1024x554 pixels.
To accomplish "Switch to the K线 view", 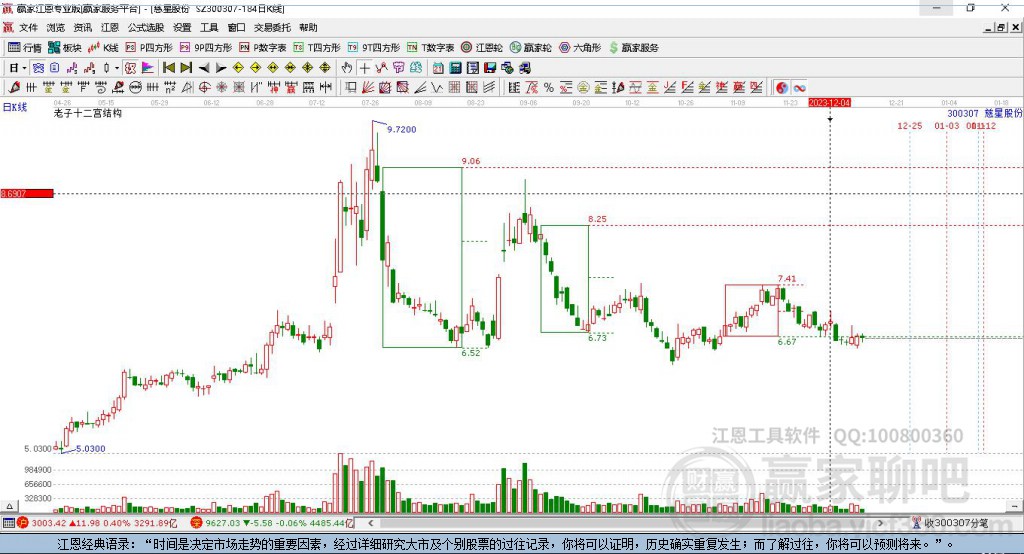I will pyautogui.click(x=103, y=48).
